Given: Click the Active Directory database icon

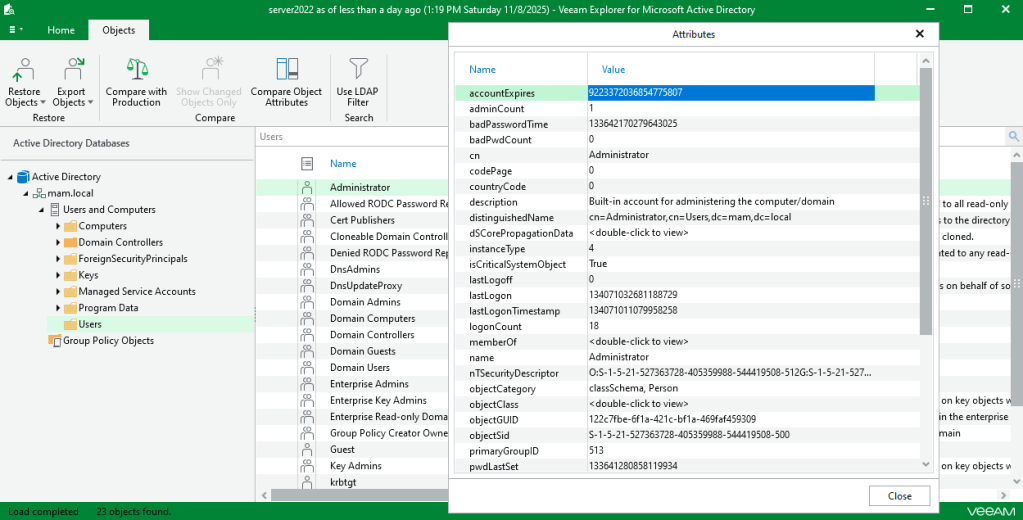Looking at the screenshot, I should tap(23, 177).
